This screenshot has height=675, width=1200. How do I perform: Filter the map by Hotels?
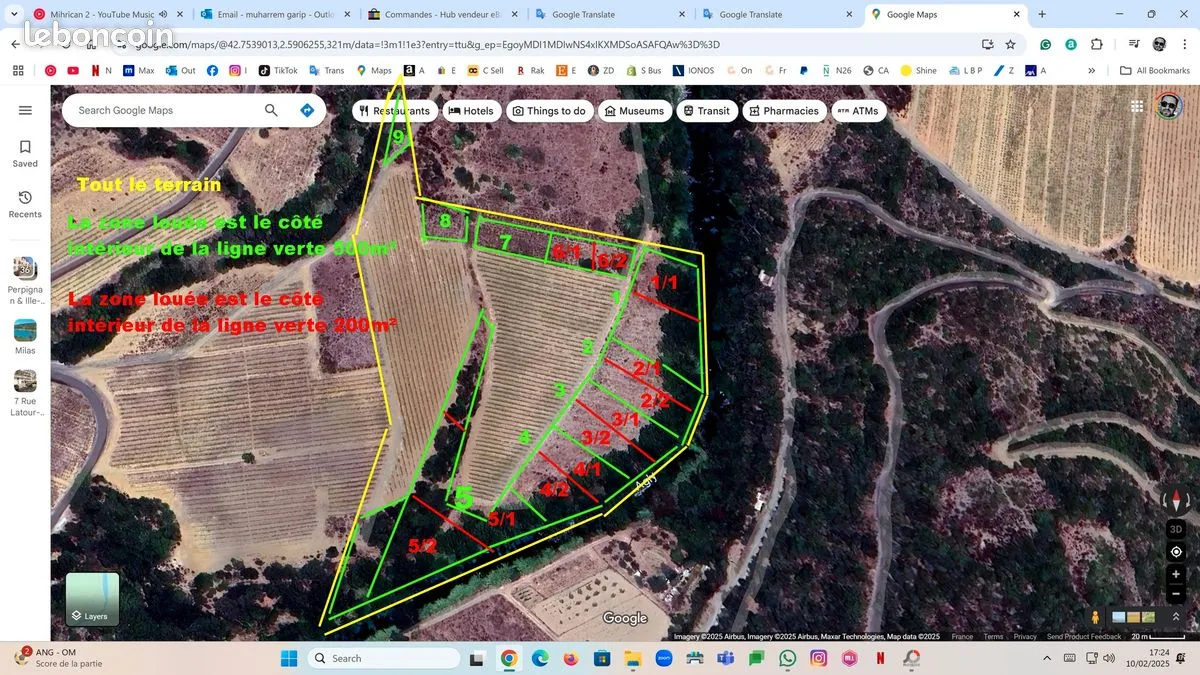coord(471,111)
